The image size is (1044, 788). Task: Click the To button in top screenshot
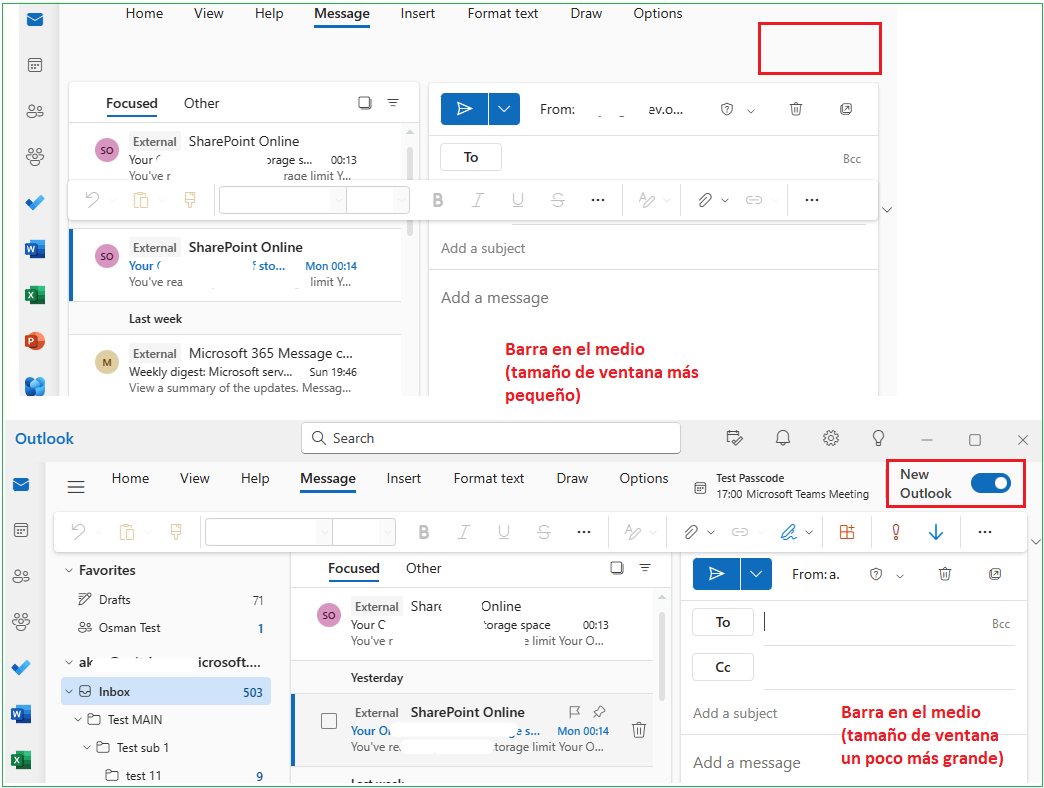471,157
